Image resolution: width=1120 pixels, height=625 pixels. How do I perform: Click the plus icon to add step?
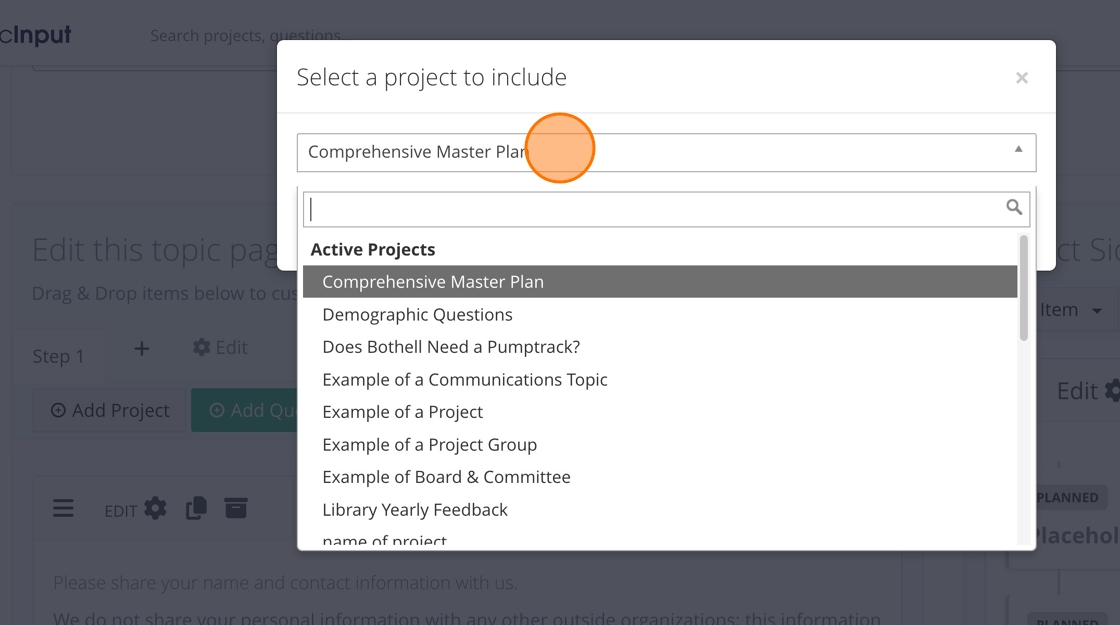click(x=142, y=348)
